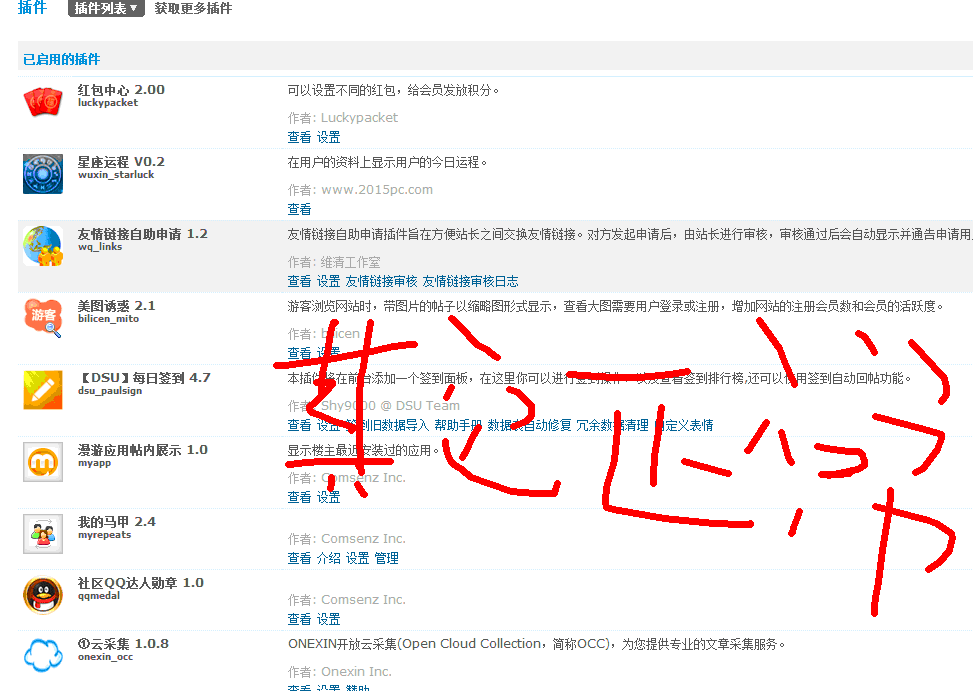Screen dimensions: 973x691
Task: Click the 漫游应用帖内展示 orange M icon
Action: pyautogui.click(x=43, y=461)
